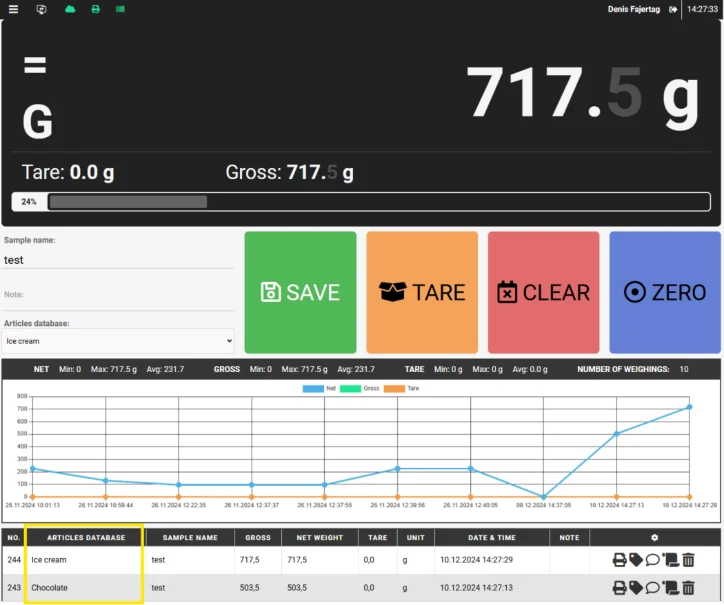Click NET Avg: 231.7 statistic
This screenshot has width=724, height=605.
165,369
